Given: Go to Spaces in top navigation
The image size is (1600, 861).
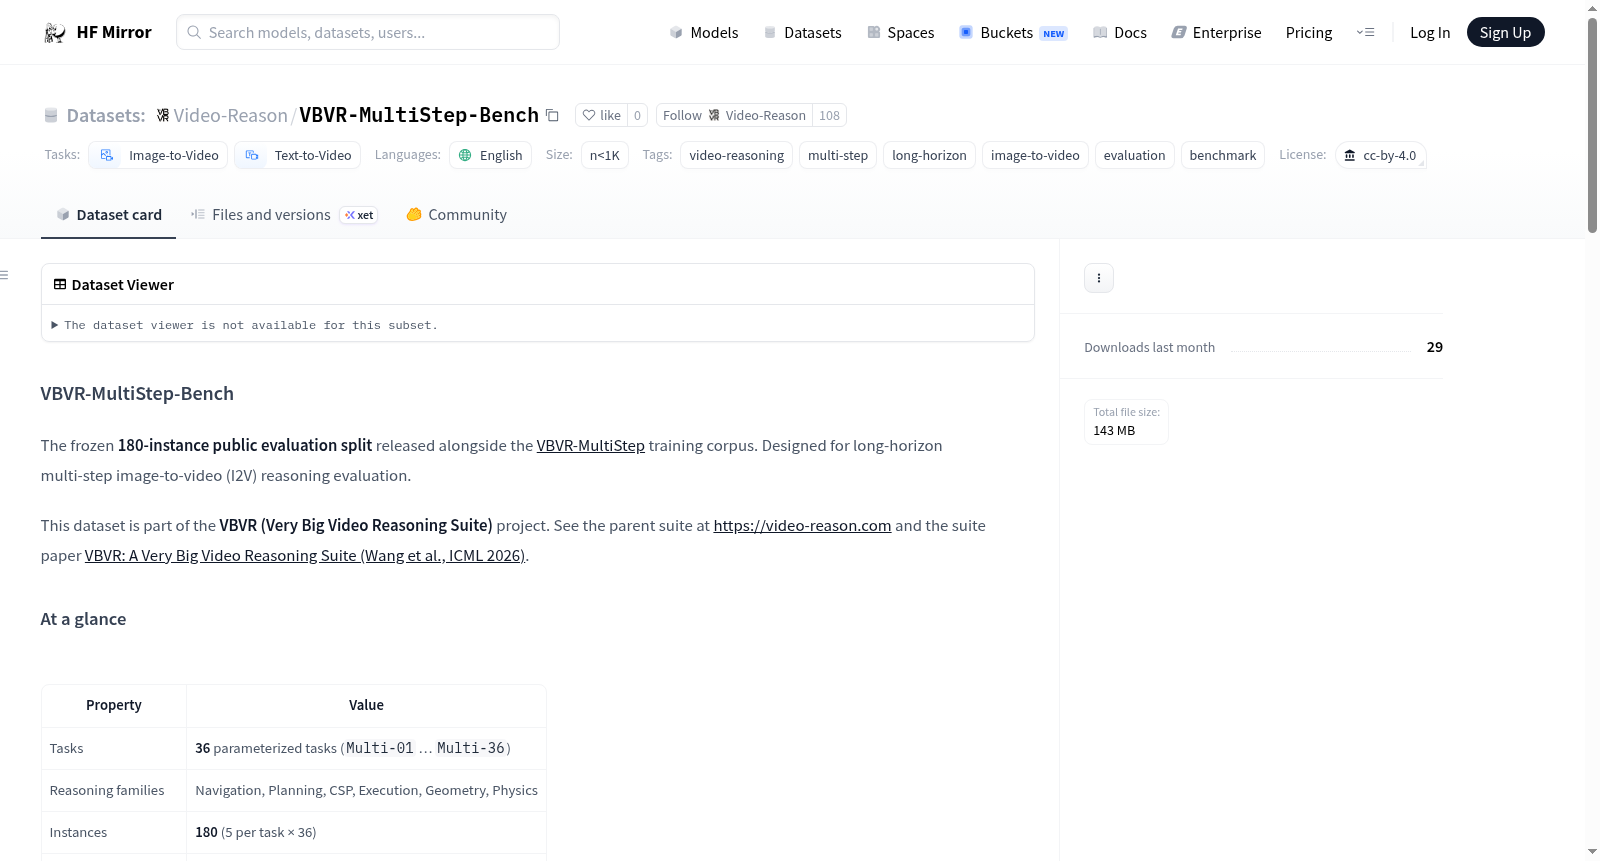Looking at the screenshot, I should [x=900, y=33].
